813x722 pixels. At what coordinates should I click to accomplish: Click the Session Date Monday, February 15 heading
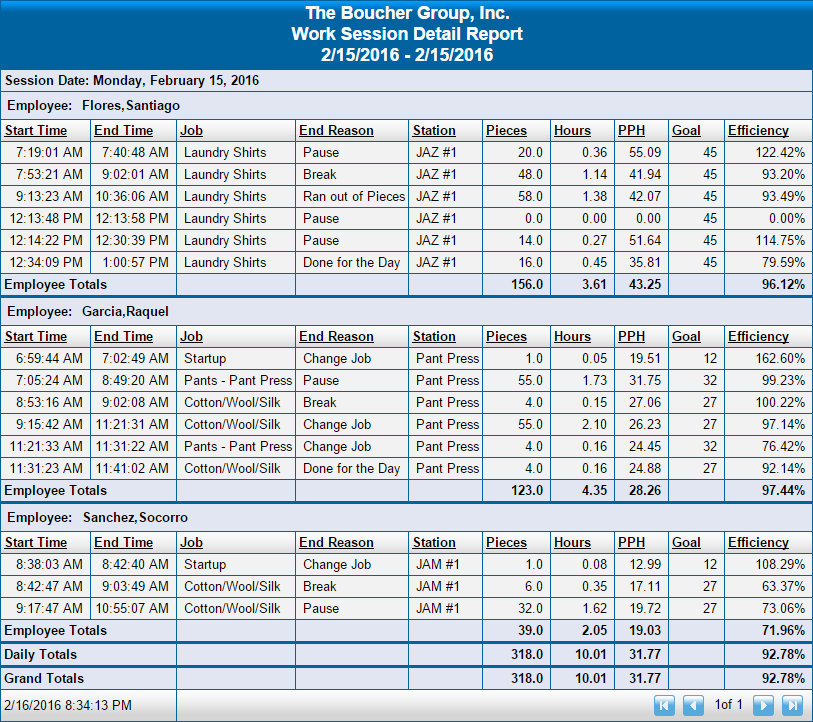[x=132, y=81]
